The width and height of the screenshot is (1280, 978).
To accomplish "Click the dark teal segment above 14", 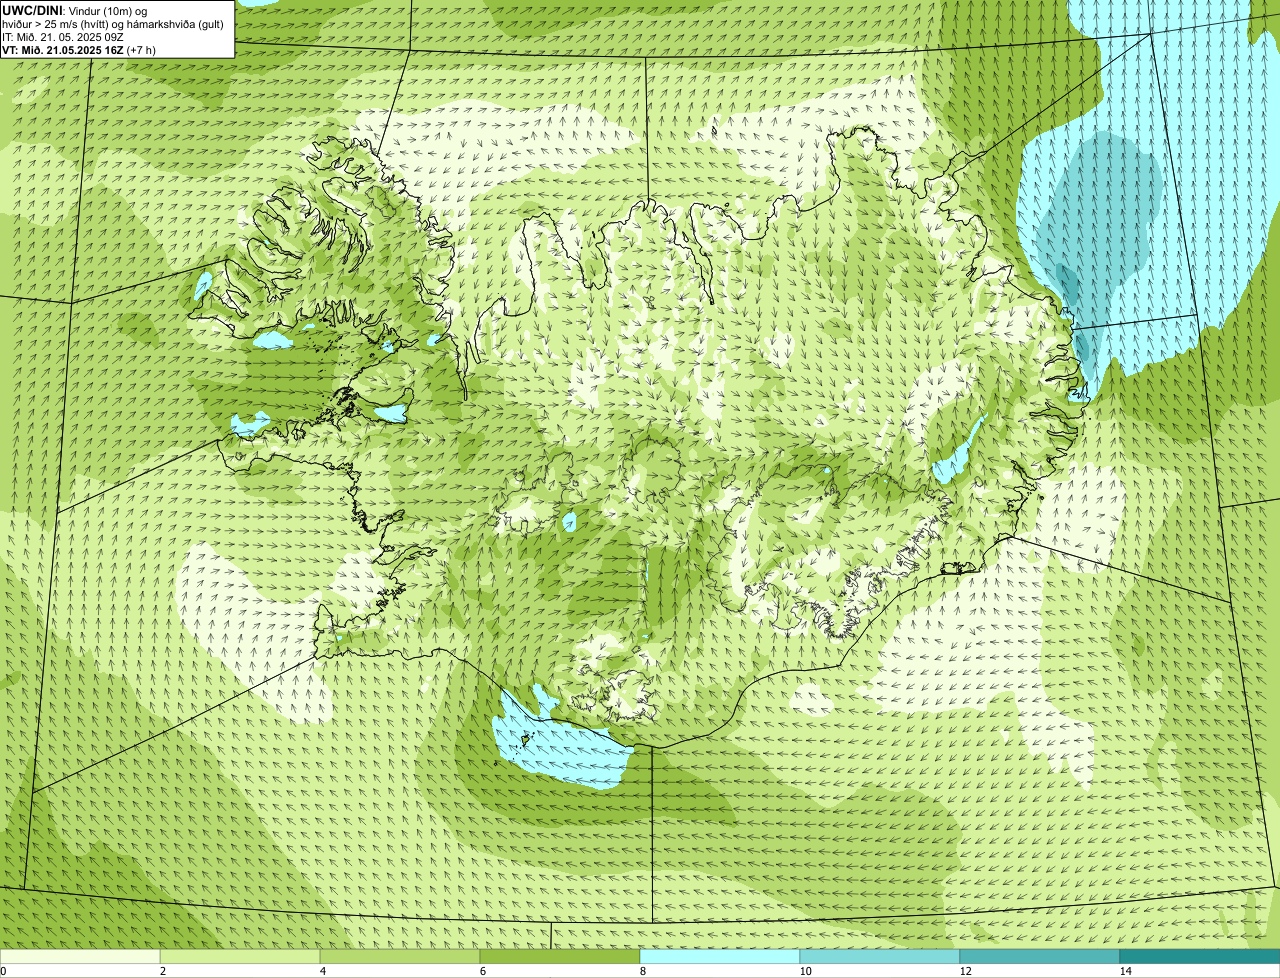I will [x=1200, y=956].
